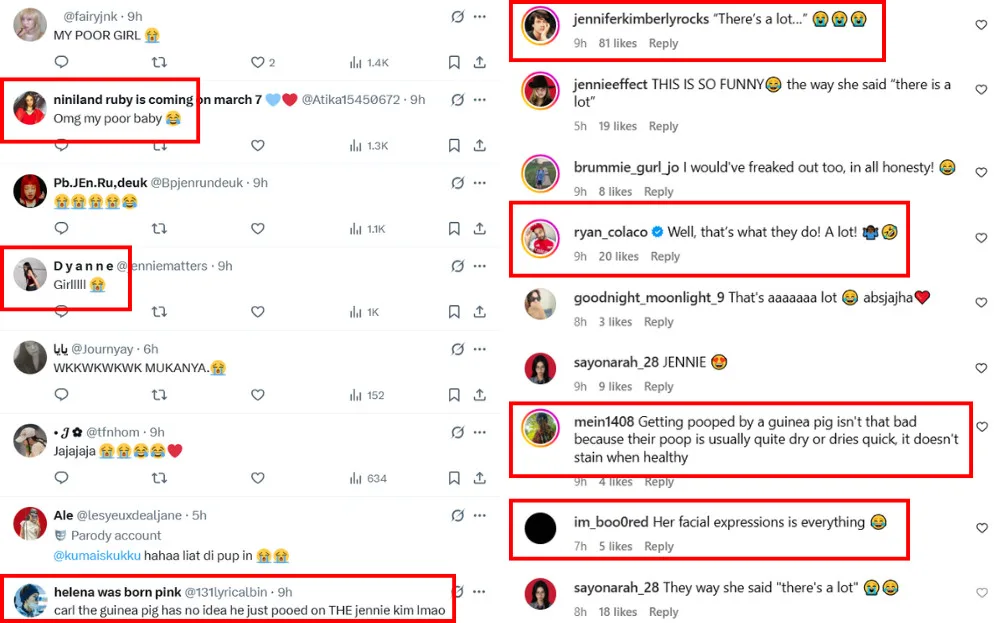
Task: View analytics on Journyay's 152-view tweet
Action: pyautogui.click(x=367, y=395)
